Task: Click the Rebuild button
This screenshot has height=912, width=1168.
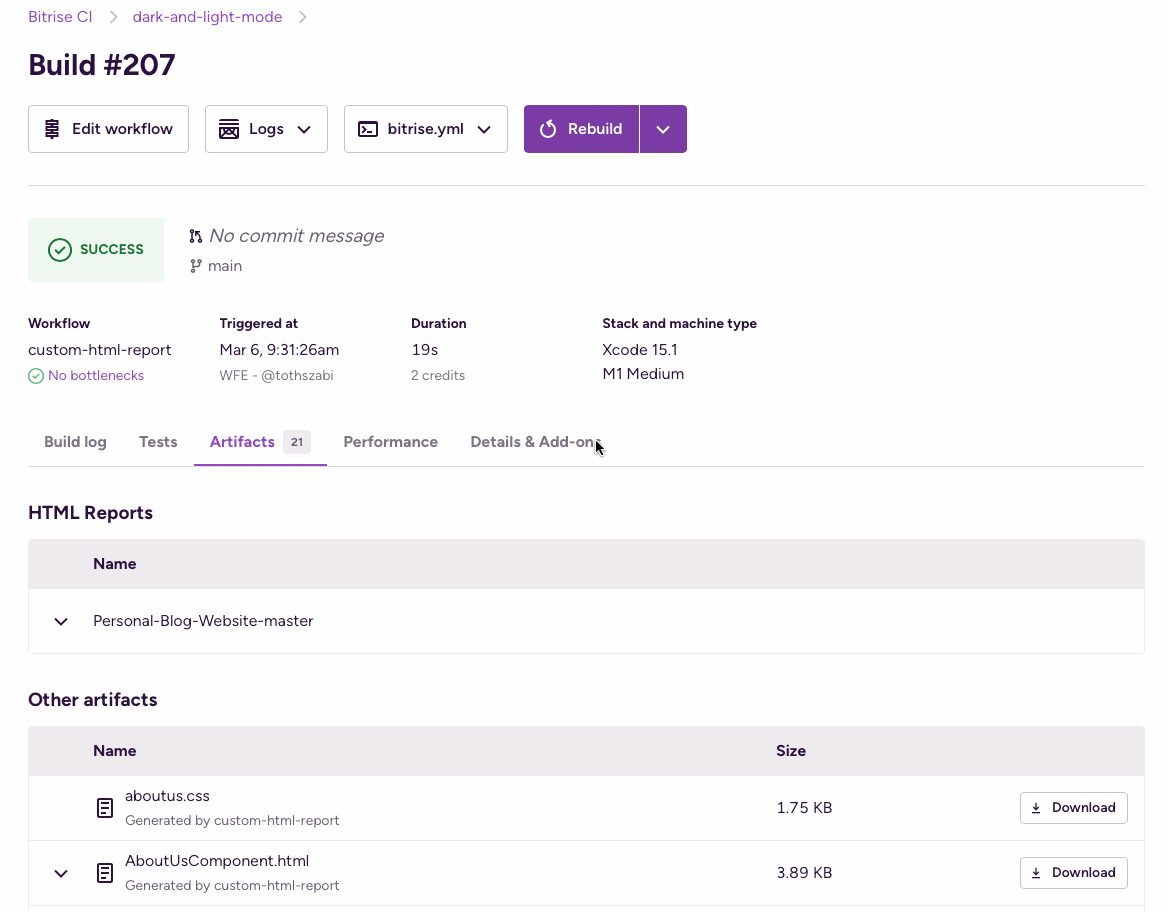Action: (581, 129)
